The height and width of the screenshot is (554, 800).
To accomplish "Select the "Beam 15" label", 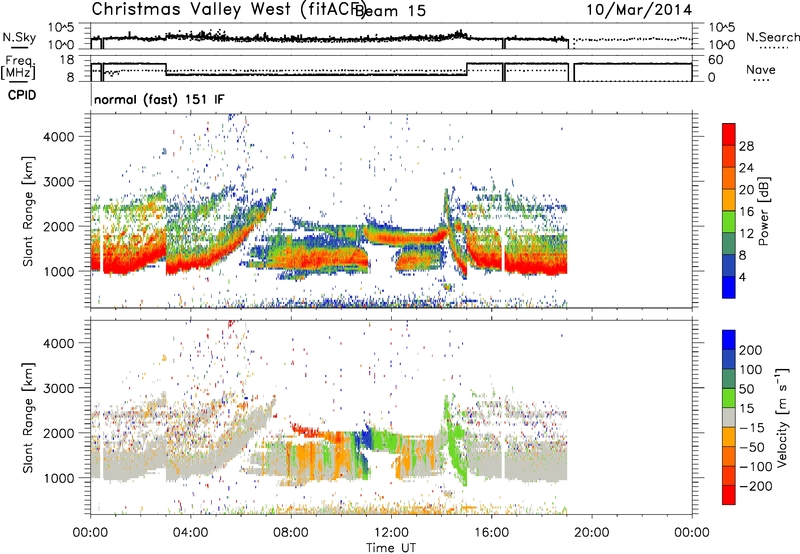I will [x=390, y=10].
